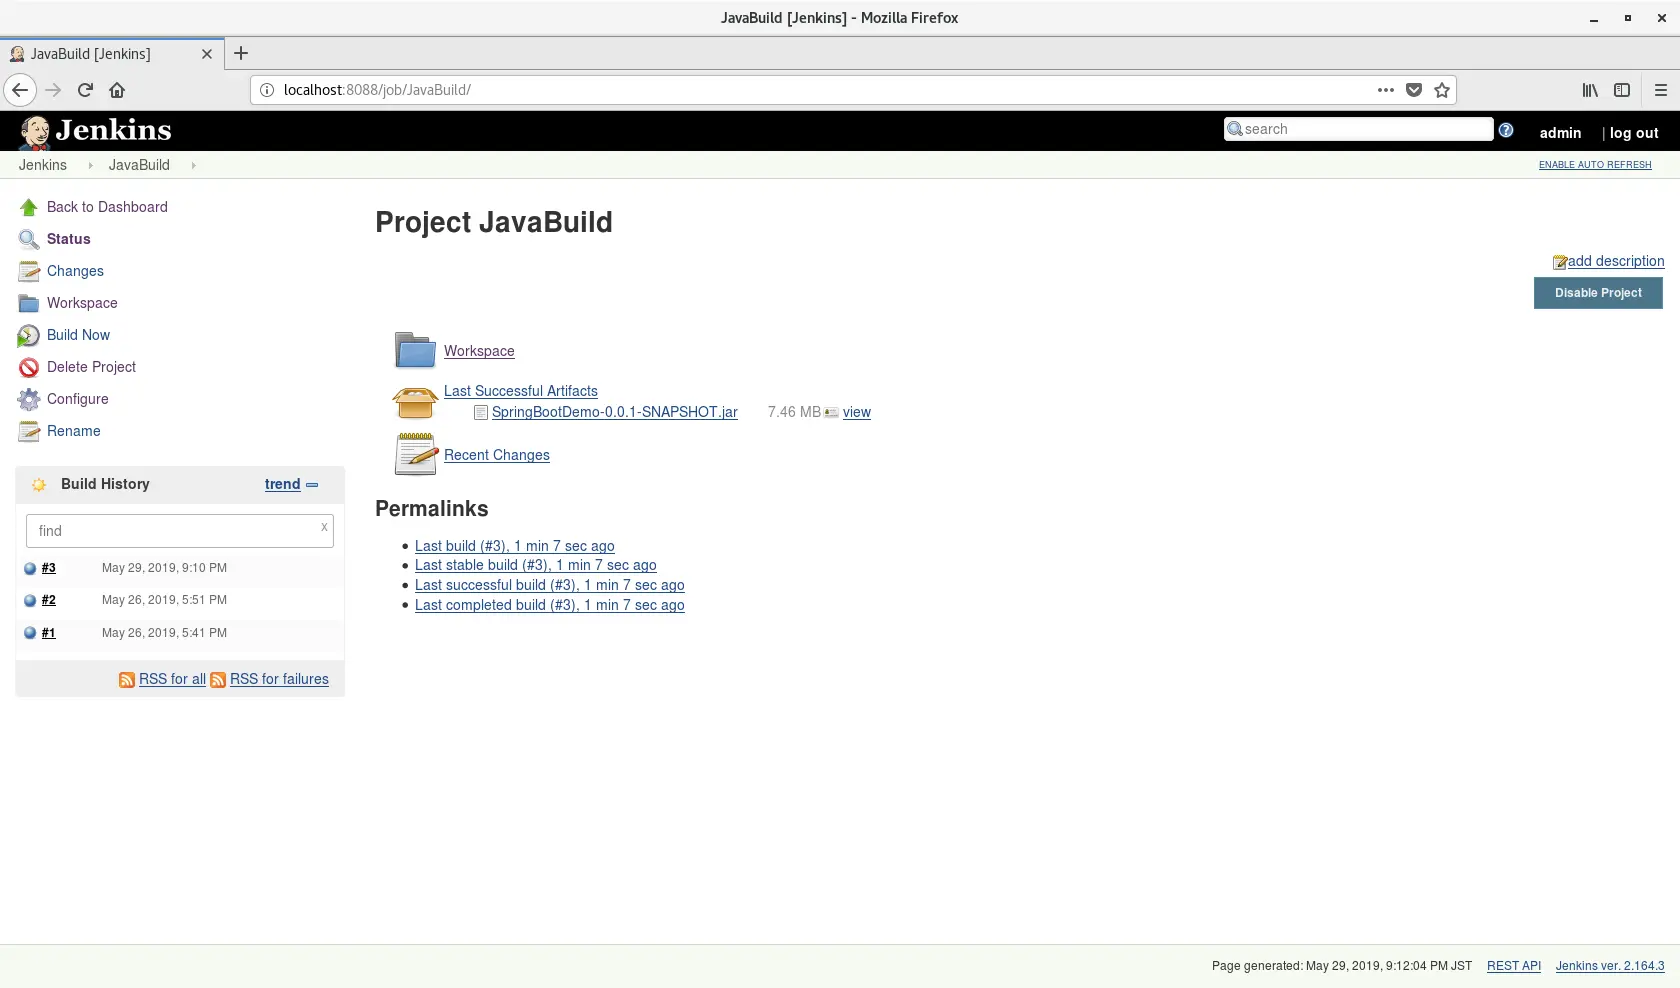Expand the Jenkins breadcrumb dropdown arrow
The width and height of the screenshot is (1680, 988).
click(90, 166)
